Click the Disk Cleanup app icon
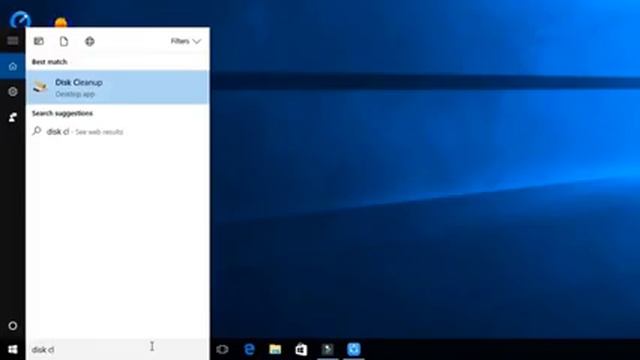This screenshot has width=640, height=360. click(x=40, y=87)
